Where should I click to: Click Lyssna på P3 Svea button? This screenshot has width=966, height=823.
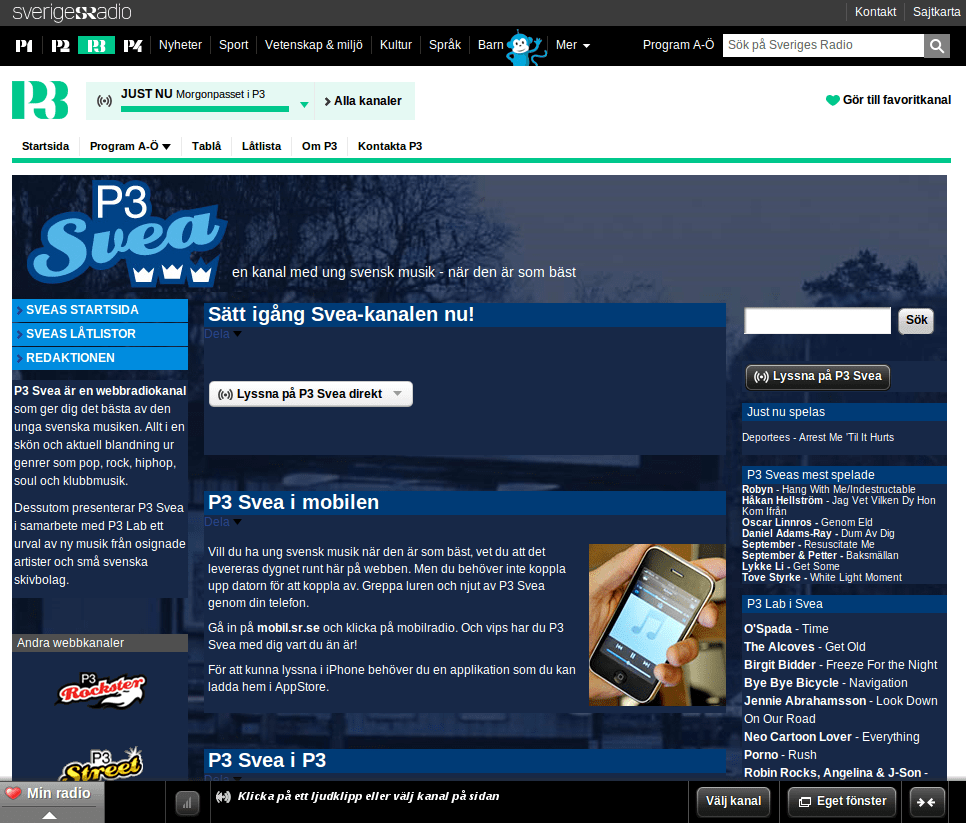tap(818, 376)
